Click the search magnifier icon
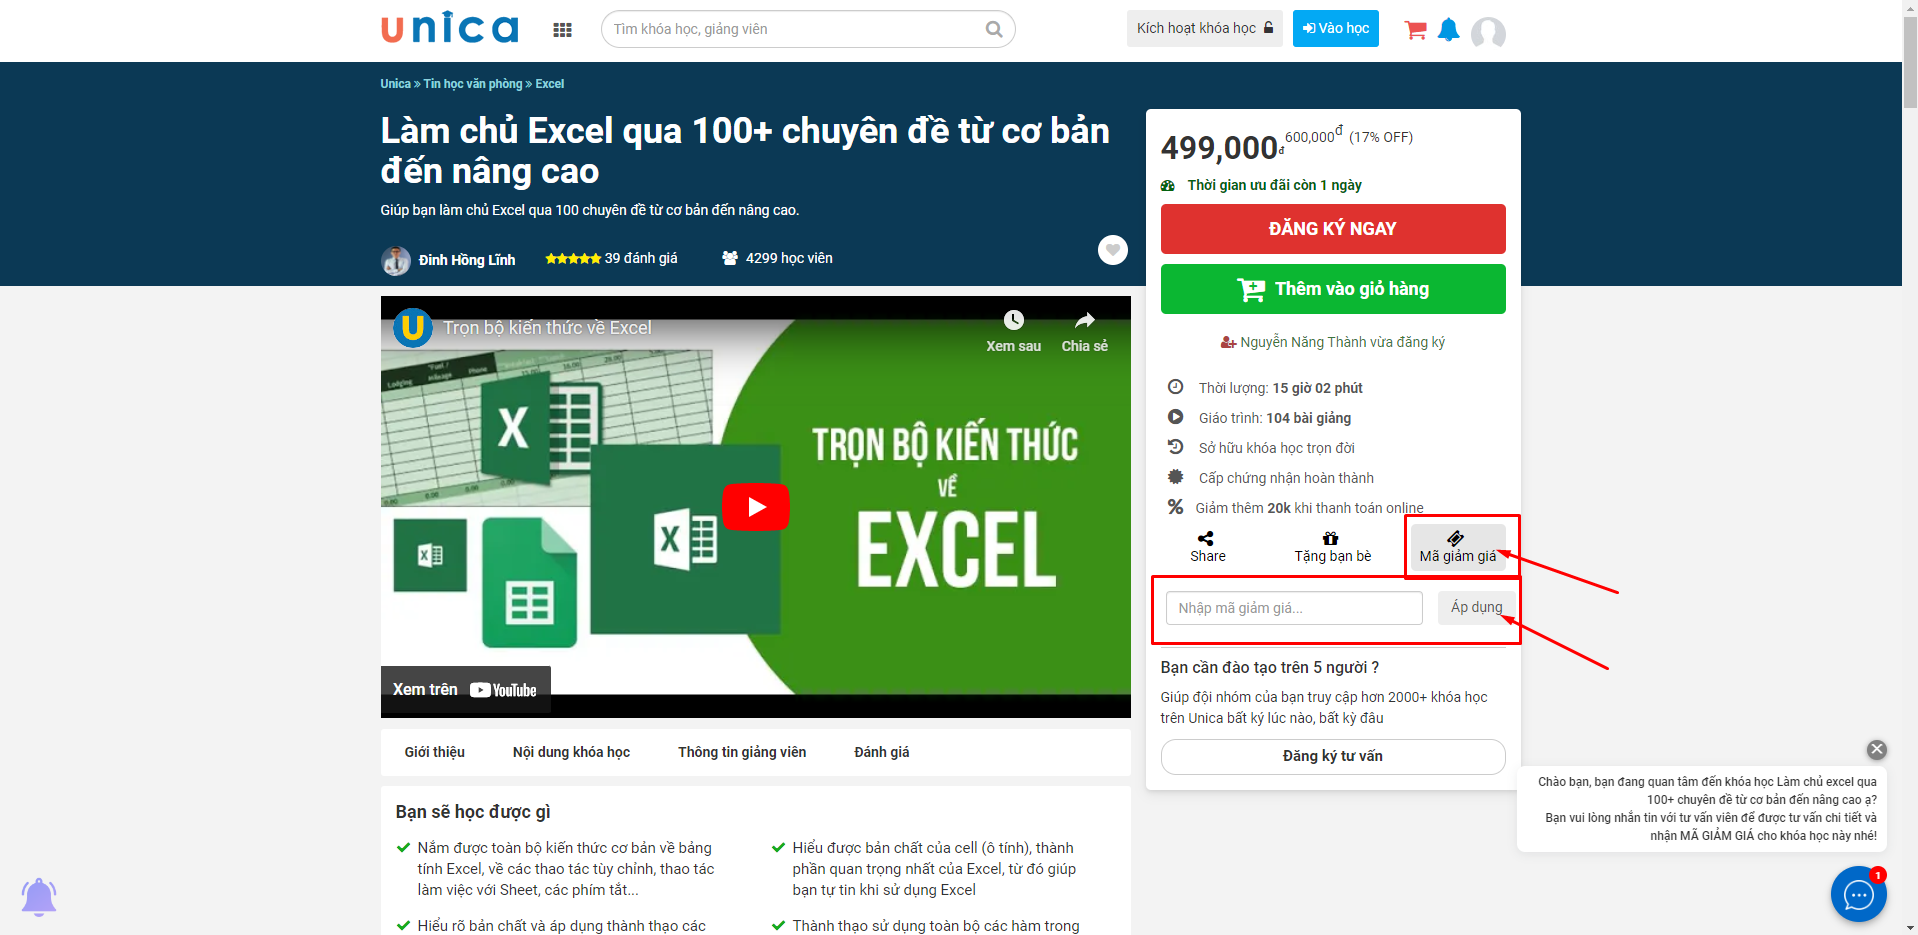 [994, 29]
